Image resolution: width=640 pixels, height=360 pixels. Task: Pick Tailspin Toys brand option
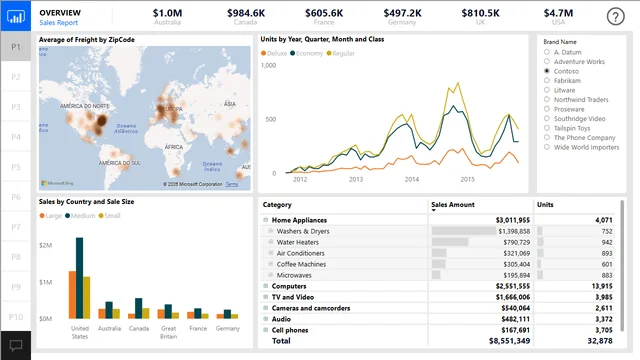point(547,128)
